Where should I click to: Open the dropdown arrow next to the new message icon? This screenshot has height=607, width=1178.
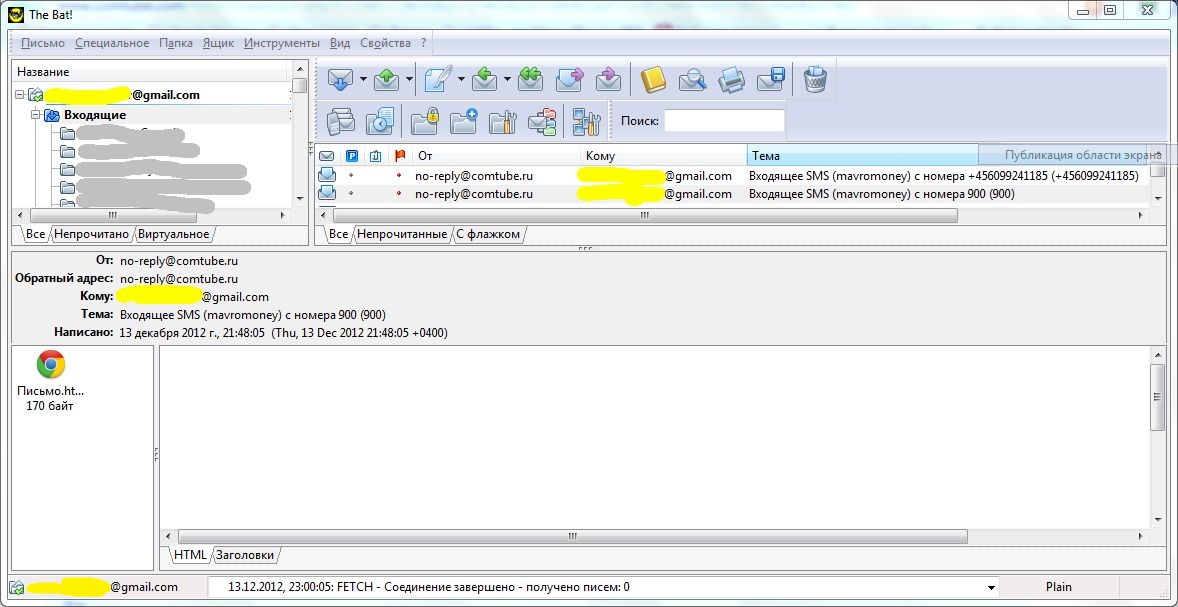pyautogui.click(x=461, y=79)
